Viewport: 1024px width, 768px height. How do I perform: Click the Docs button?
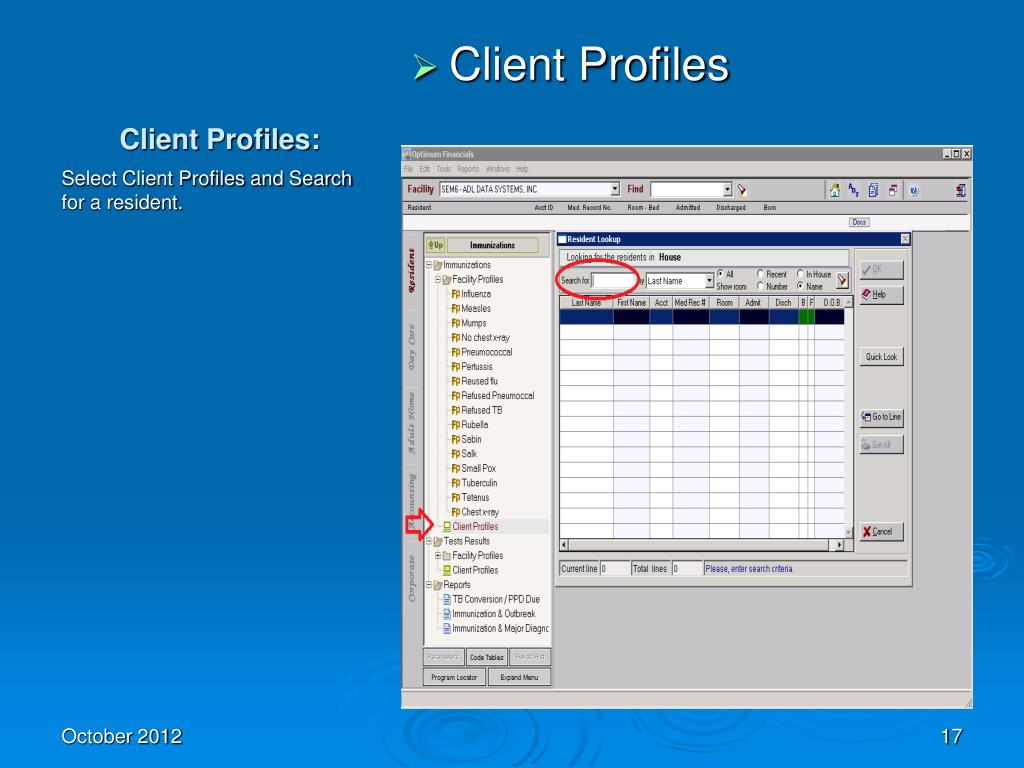pos(859,222)
